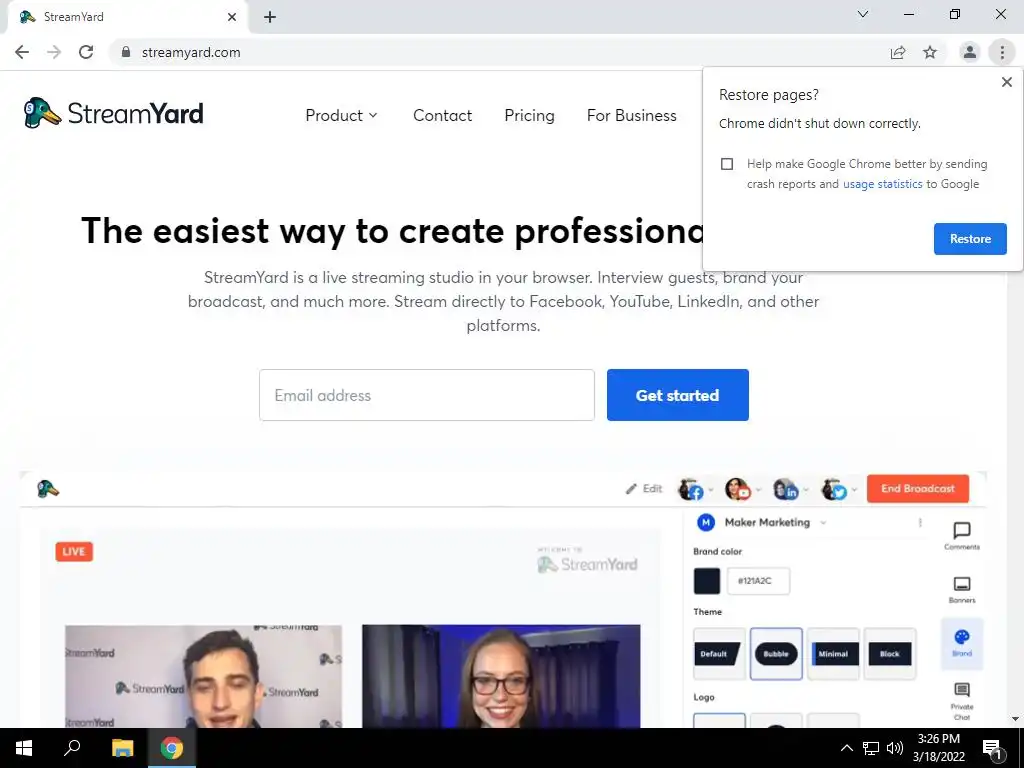Click the YouTube destination avatar

pyautogui.click(x=738, y=489)
